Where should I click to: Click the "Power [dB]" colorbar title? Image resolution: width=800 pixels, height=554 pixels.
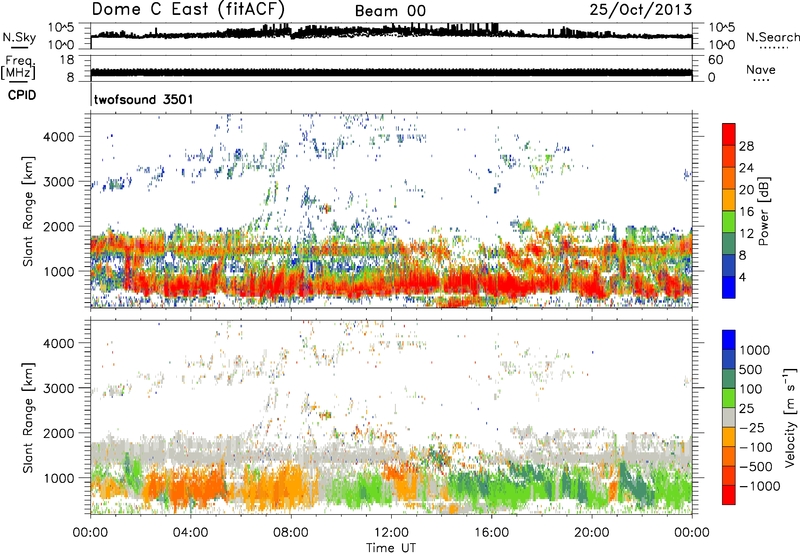[x=763, y=211]
